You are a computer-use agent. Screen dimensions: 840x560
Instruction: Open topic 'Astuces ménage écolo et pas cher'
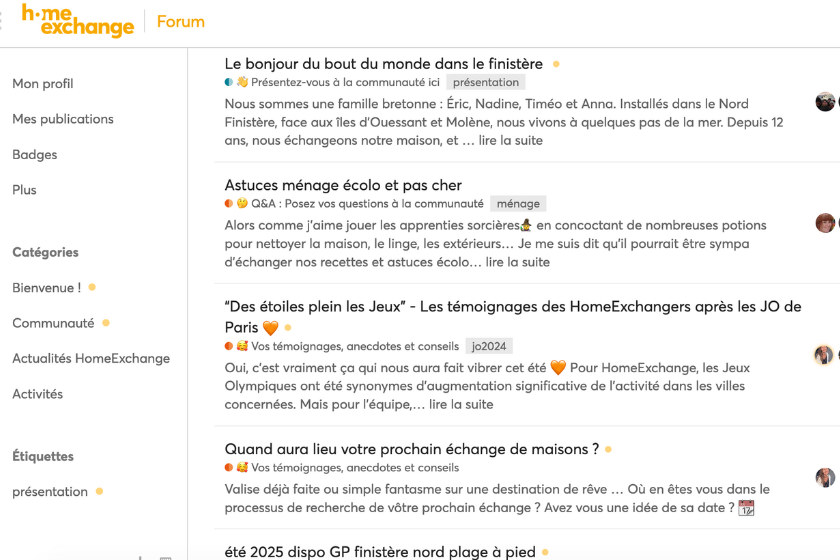[343, 185]
